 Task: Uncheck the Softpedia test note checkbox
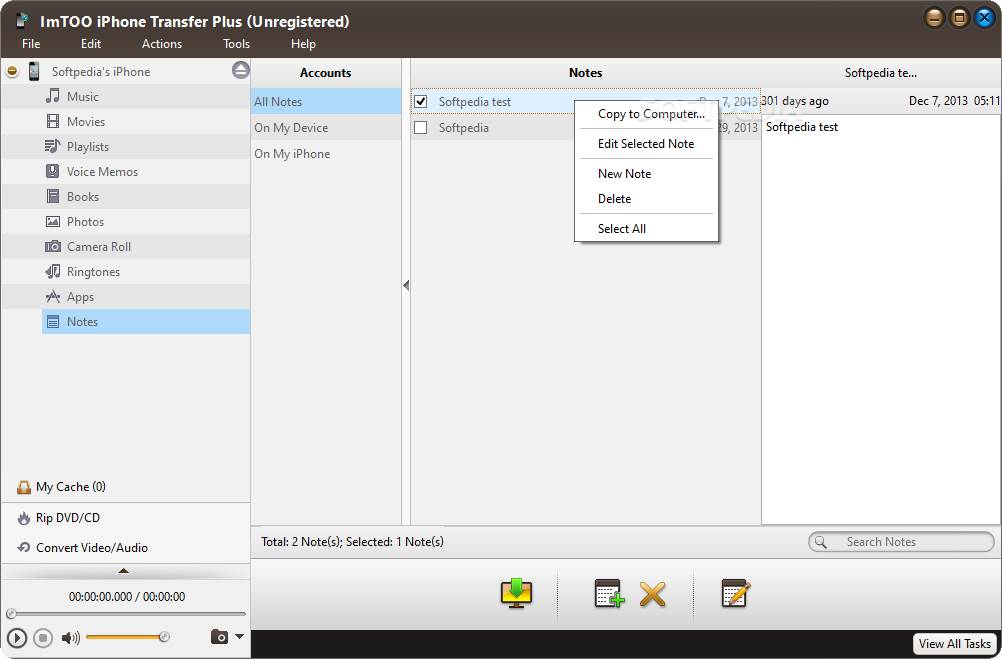(420, 101)
